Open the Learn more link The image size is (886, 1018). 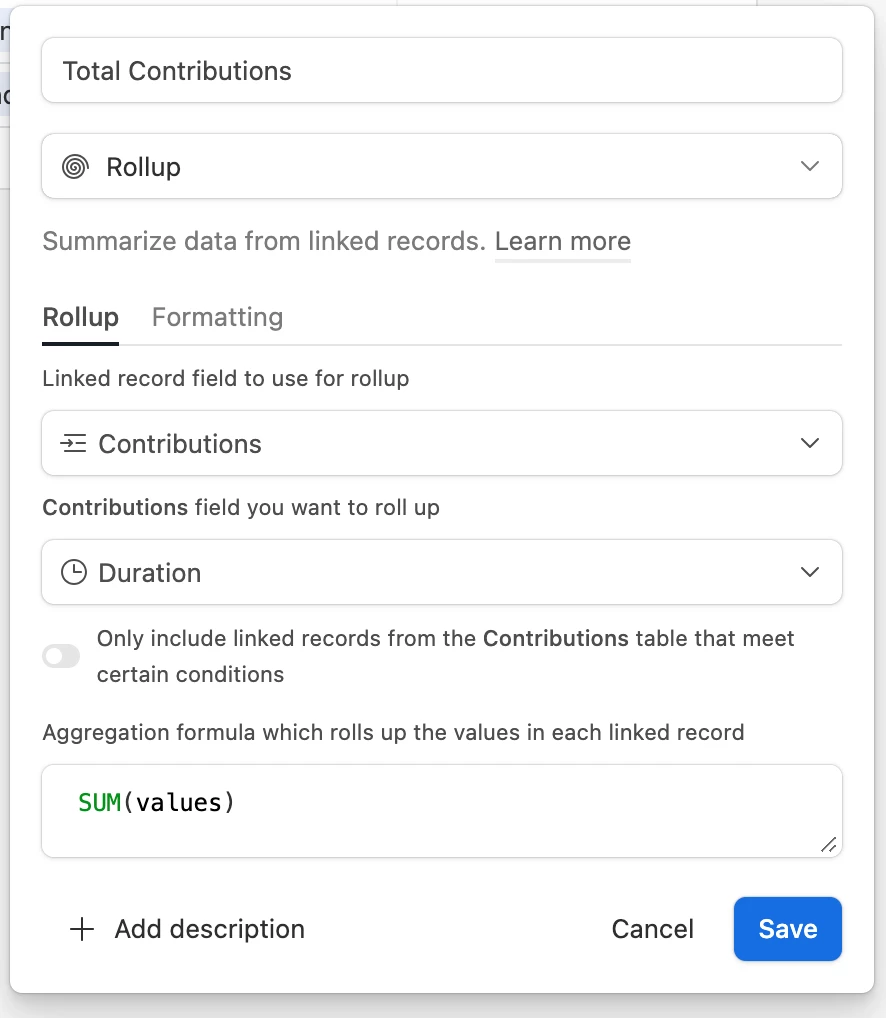[x=562, y=242]
